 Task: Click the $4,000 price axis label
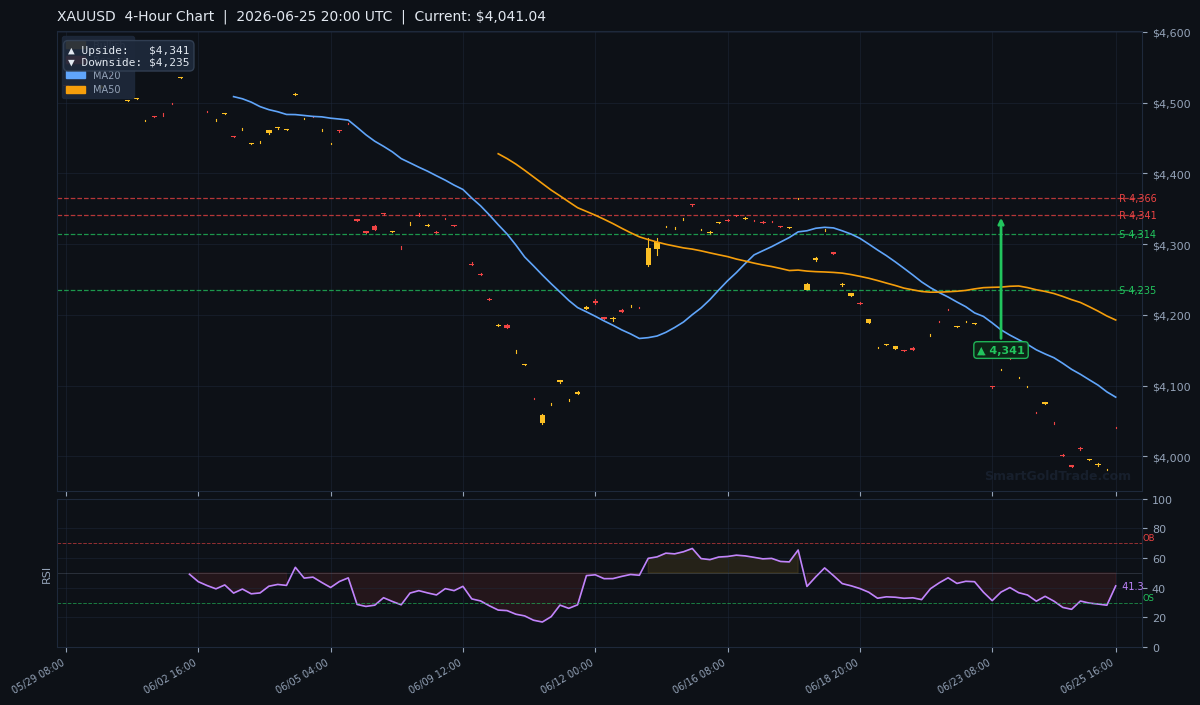[x=1170, y=457]
